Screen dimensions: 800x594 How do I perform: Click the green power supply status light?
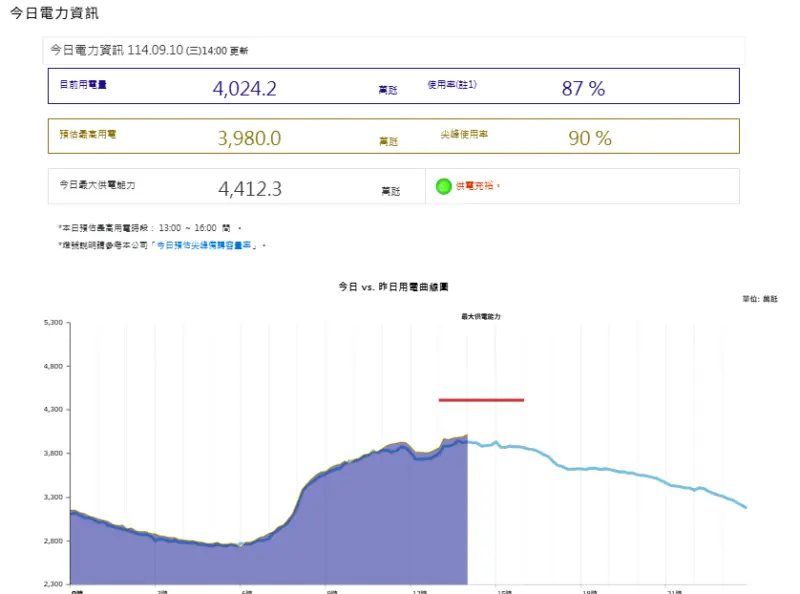coord(444,186)
